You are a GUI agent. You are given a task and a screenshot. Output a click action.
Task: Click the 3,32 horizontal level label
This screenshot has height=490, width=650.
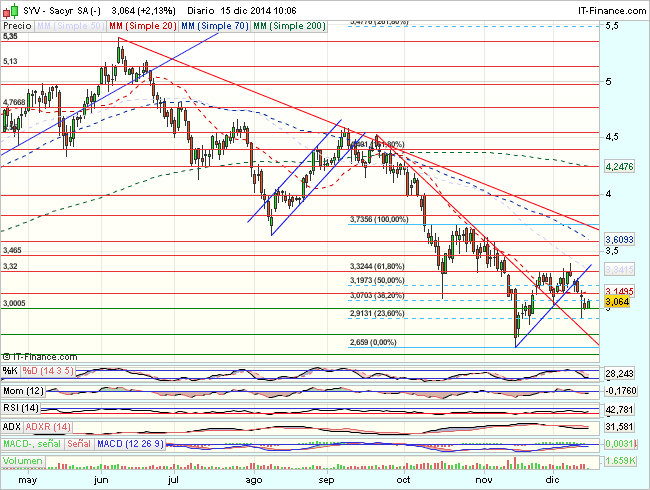10,266
